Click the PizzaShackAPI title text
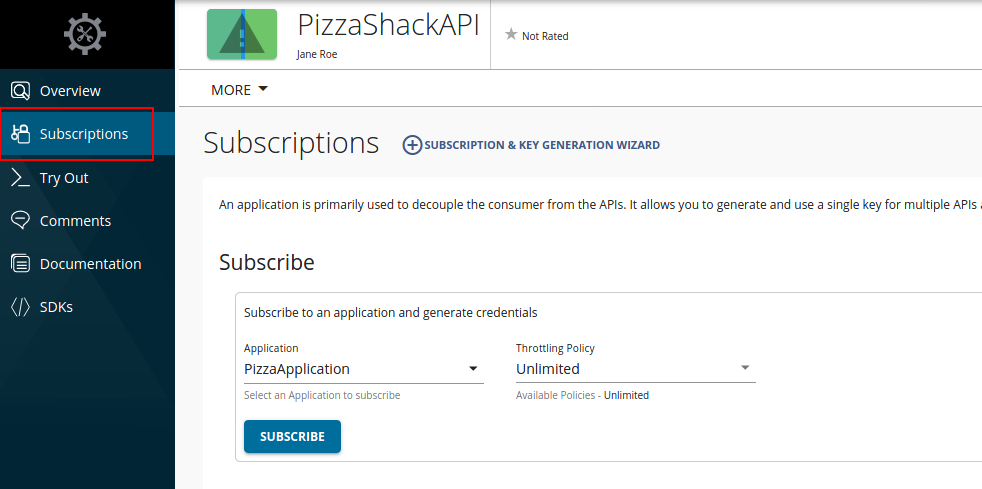The image size is (982, 489). pos(388,25)
